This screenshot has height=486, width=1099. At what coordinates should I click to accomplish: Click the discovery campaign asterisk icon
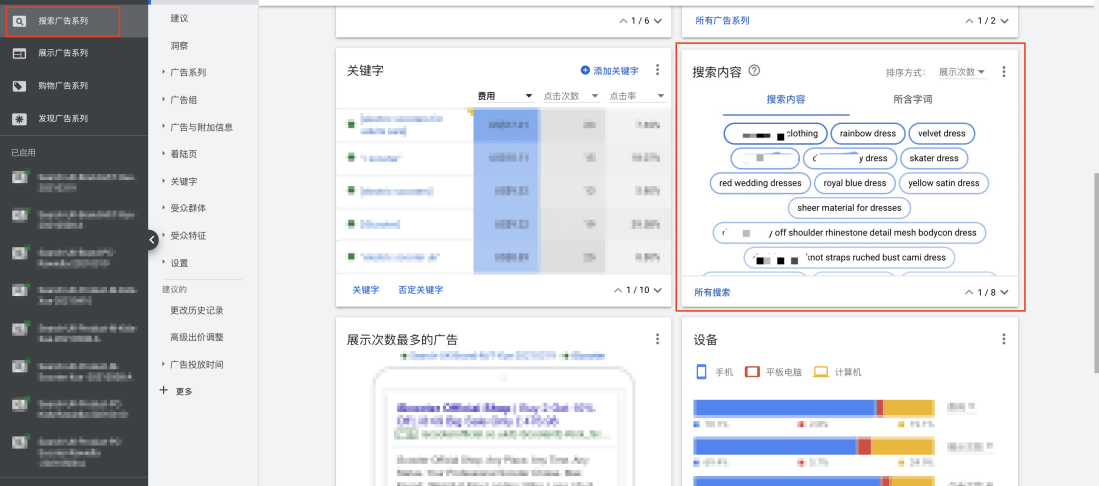20,119
